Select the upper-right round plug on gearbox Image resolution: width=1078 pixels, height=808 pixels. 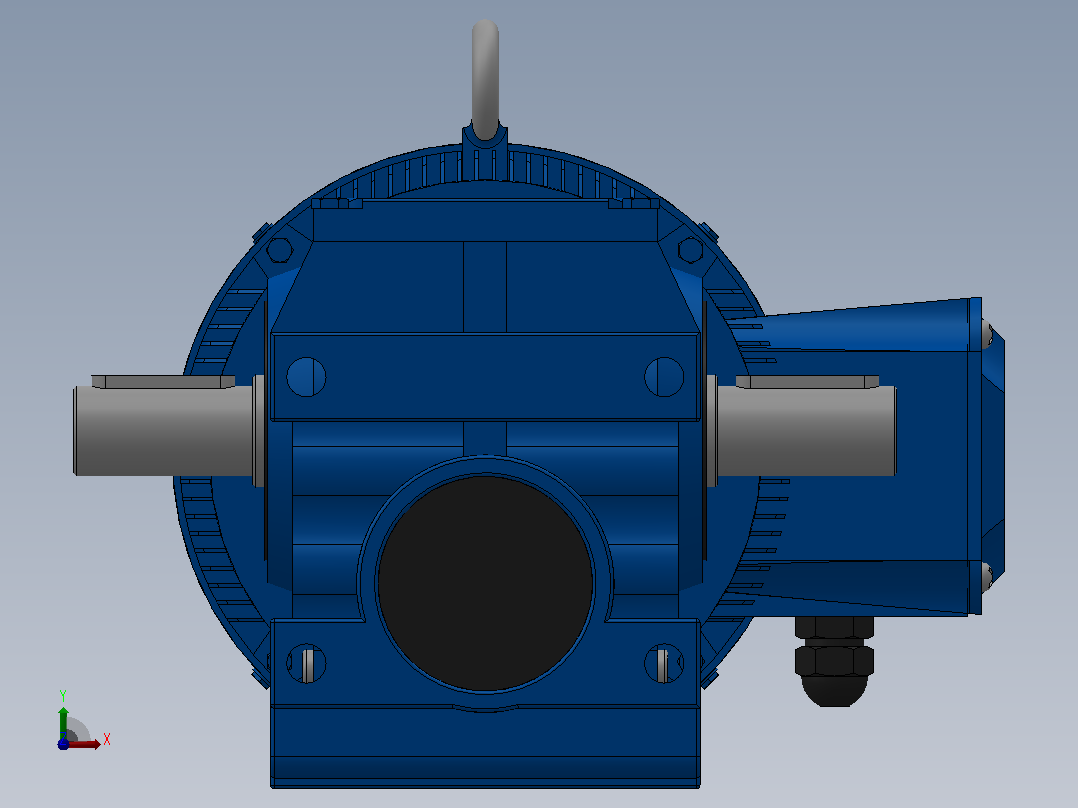[x=664, y=377]
